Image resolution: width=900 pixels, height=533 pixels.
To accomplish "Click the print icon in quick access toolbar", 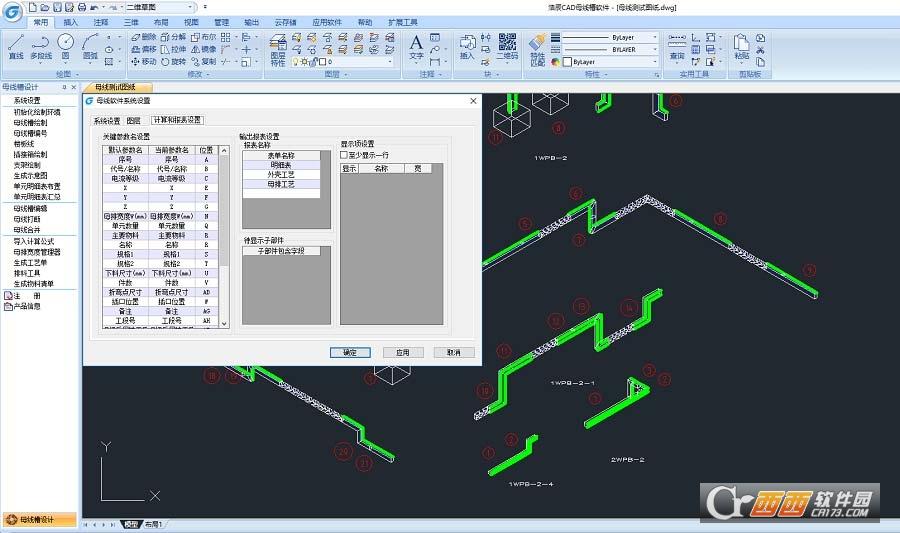I will tap(82, 7).
